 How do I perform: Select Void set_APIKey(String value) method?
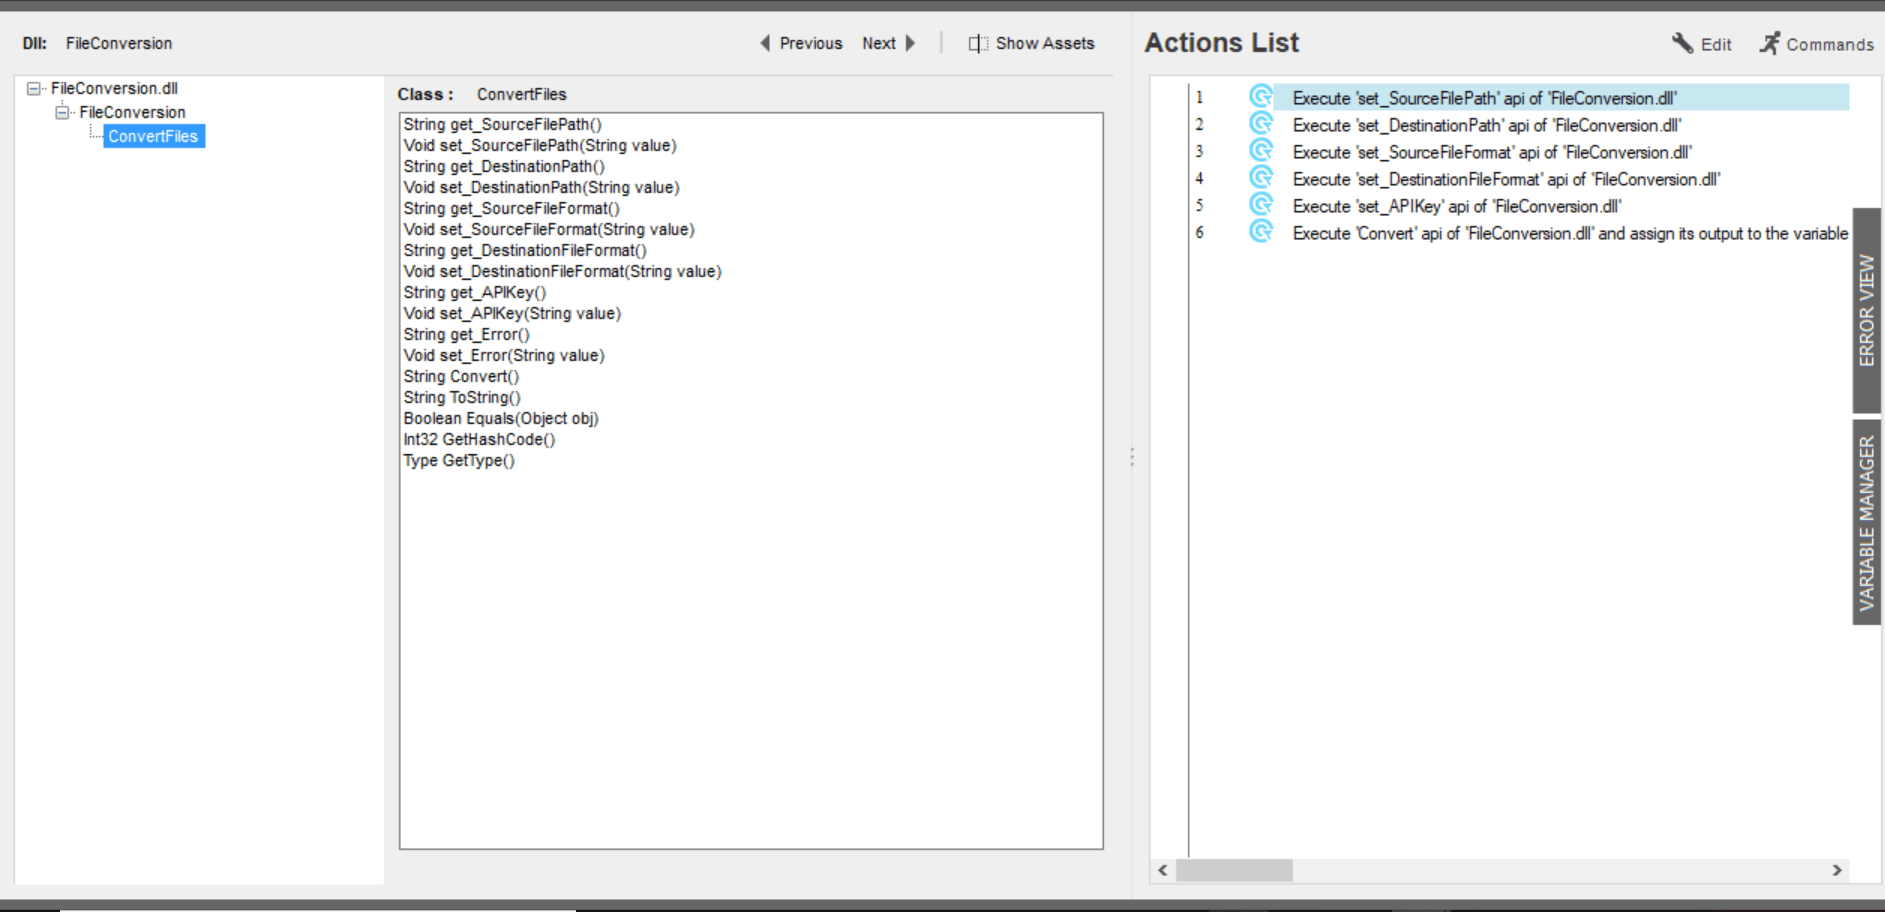coord(512,313)
